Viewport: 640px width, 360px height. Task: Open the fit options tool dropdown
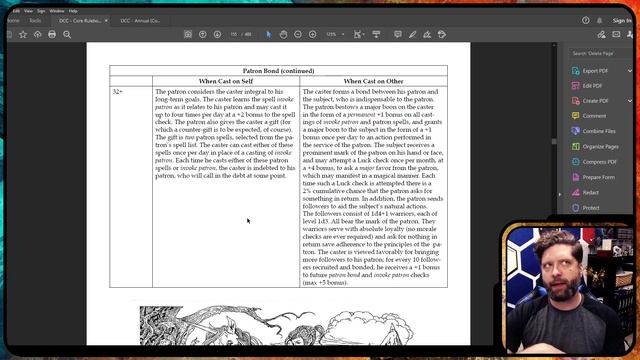coord(359,35)
